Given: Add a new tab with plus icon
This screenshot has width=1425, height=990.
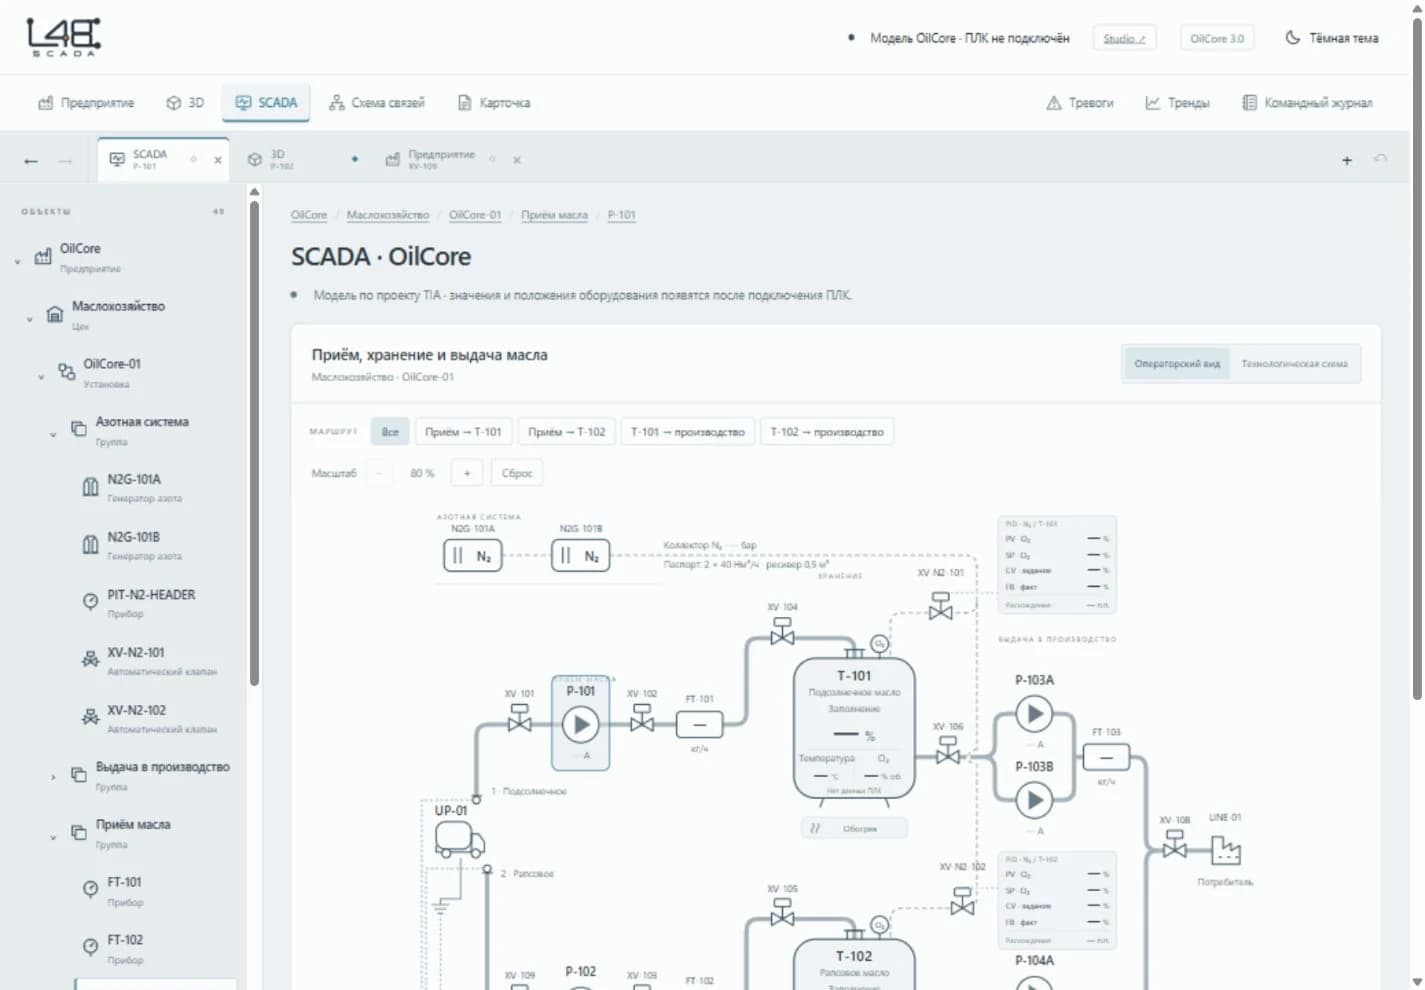Looking at the screenshot, I should coord(1347,160).
